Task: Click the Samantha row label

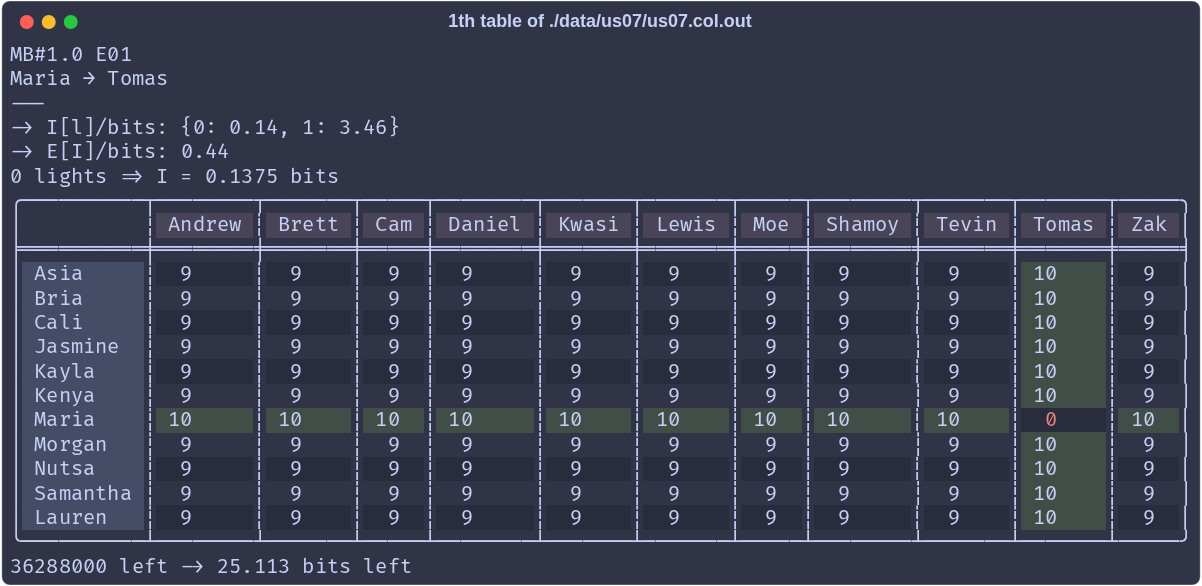Action: (x=83, y=493)
